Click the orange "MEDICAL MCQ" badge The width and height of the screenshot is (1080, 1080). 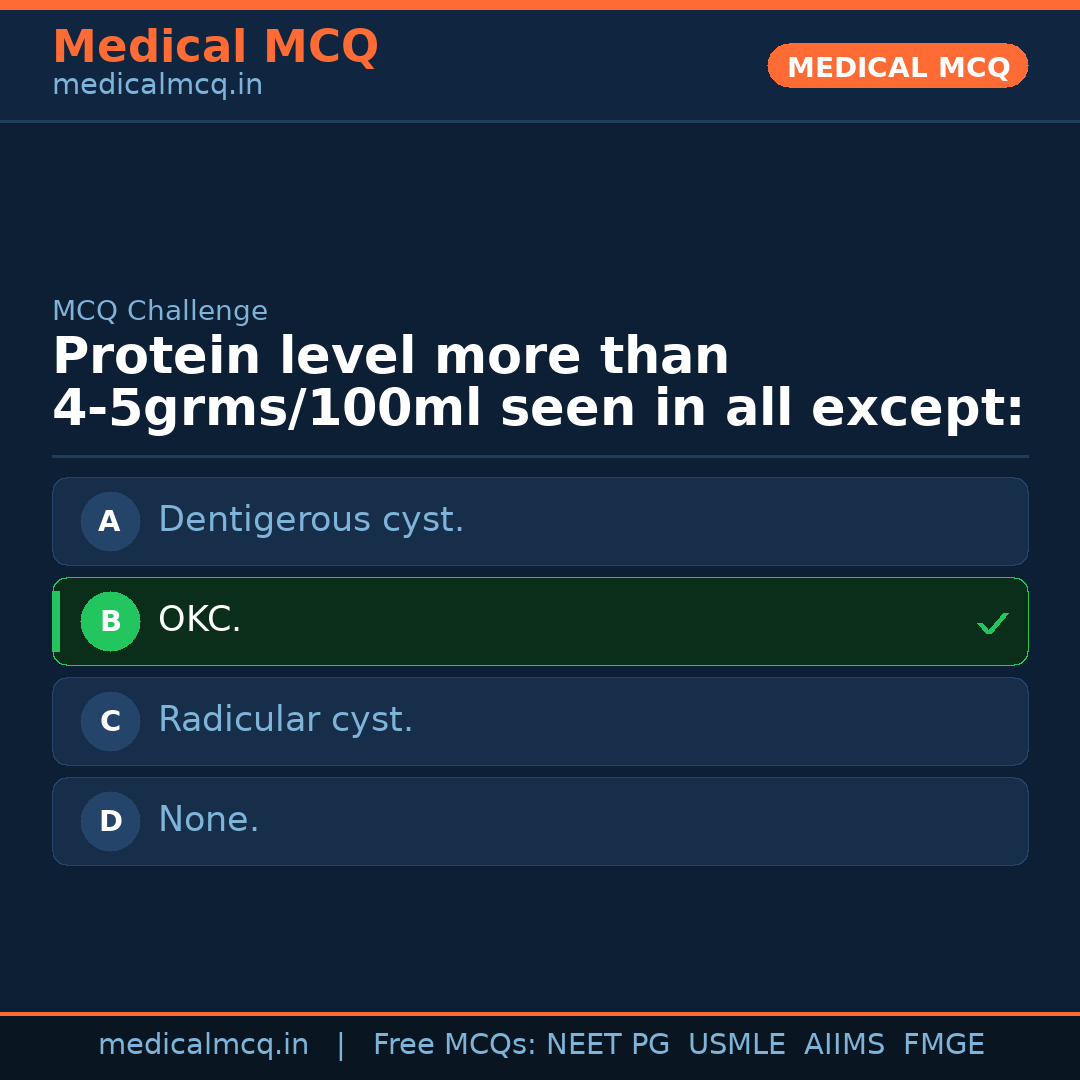(897, 66)
